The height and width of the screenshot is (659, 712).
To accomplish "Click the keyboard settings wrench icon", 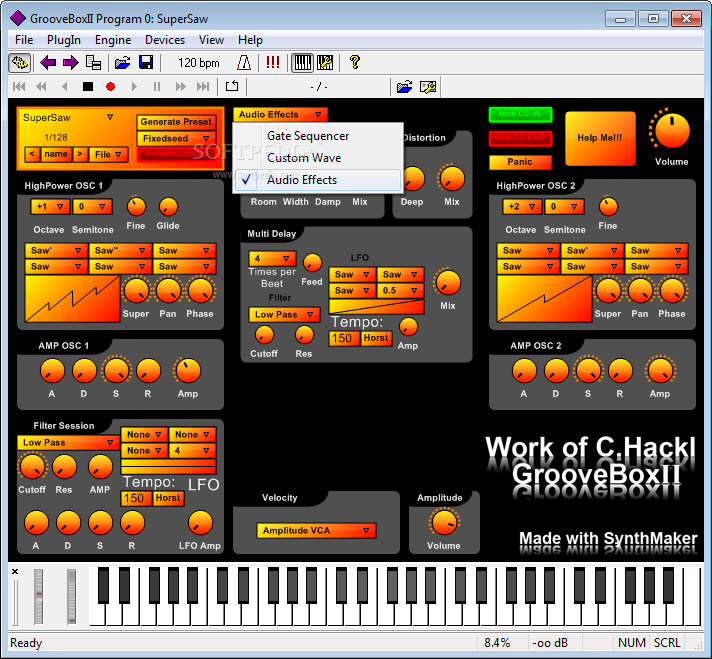I will pyautogui.click(x=325, y=63).
